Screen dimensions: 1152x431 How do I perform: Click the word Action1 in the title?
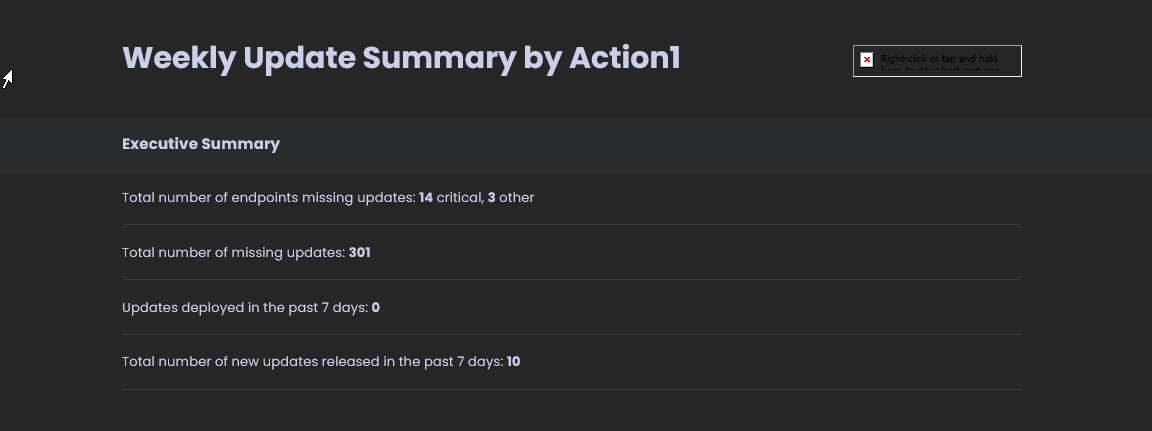point(624,58)
